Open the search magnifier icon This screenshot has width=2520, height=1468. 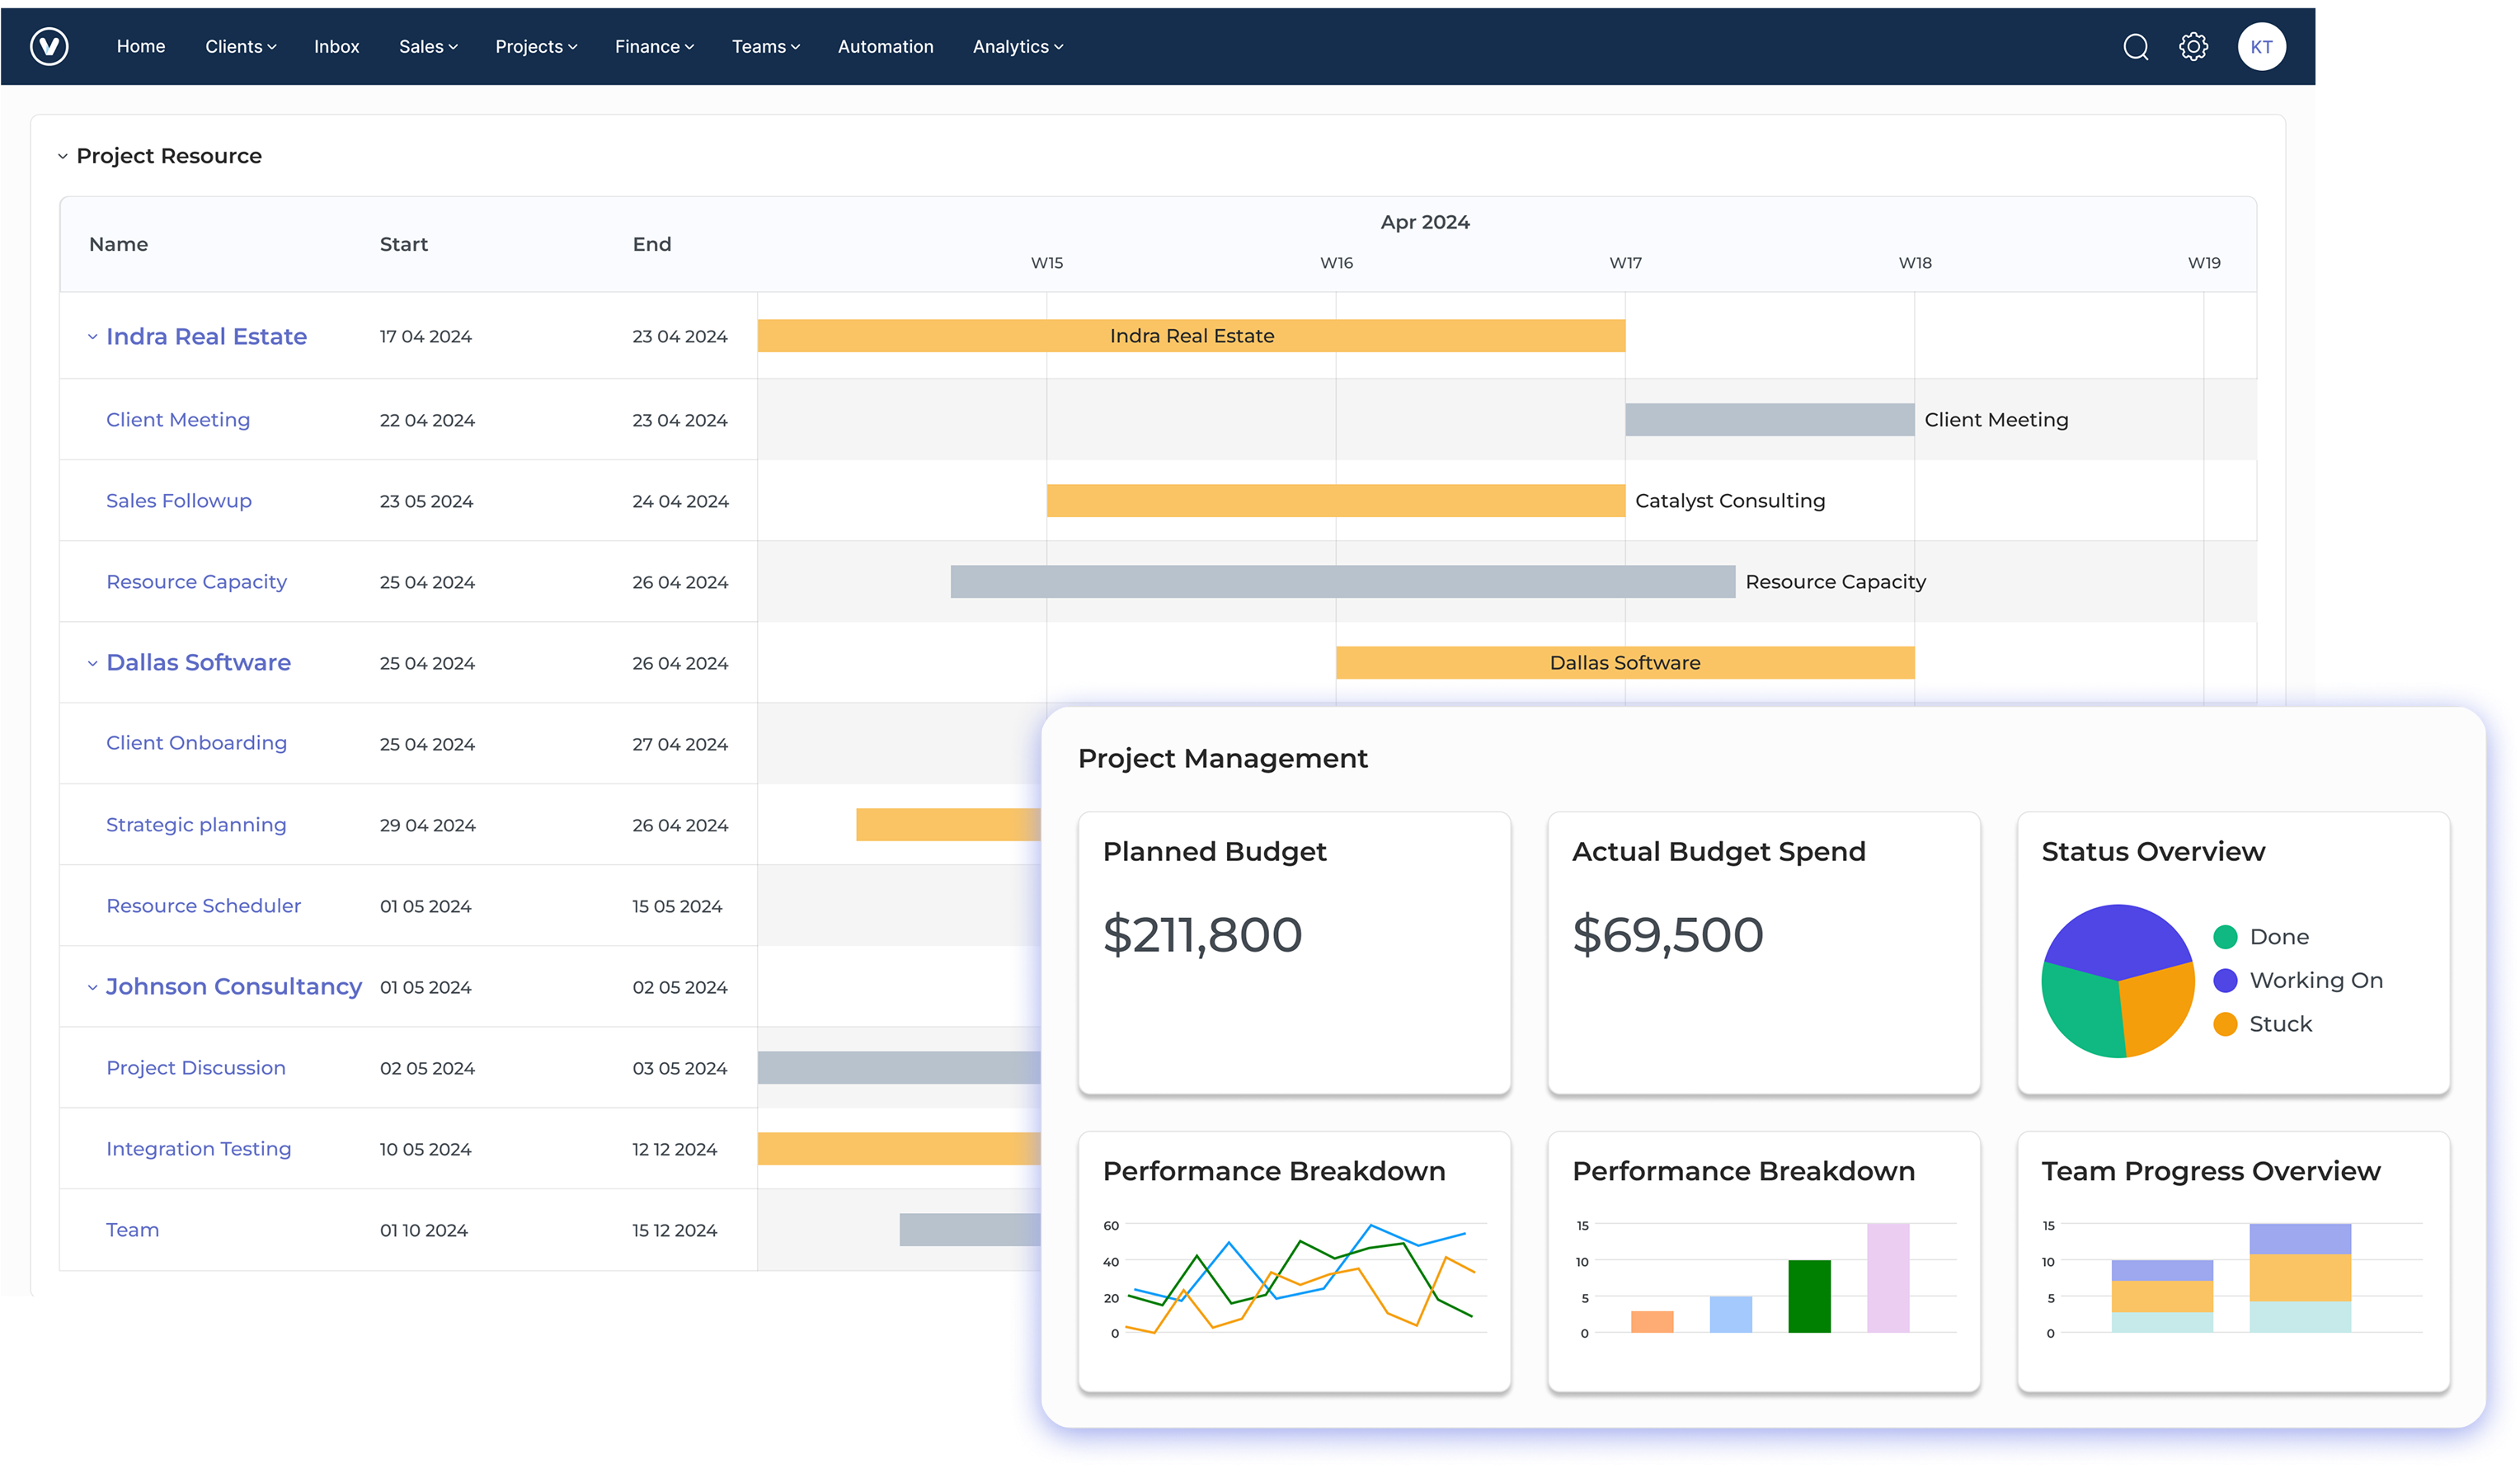2135,47
